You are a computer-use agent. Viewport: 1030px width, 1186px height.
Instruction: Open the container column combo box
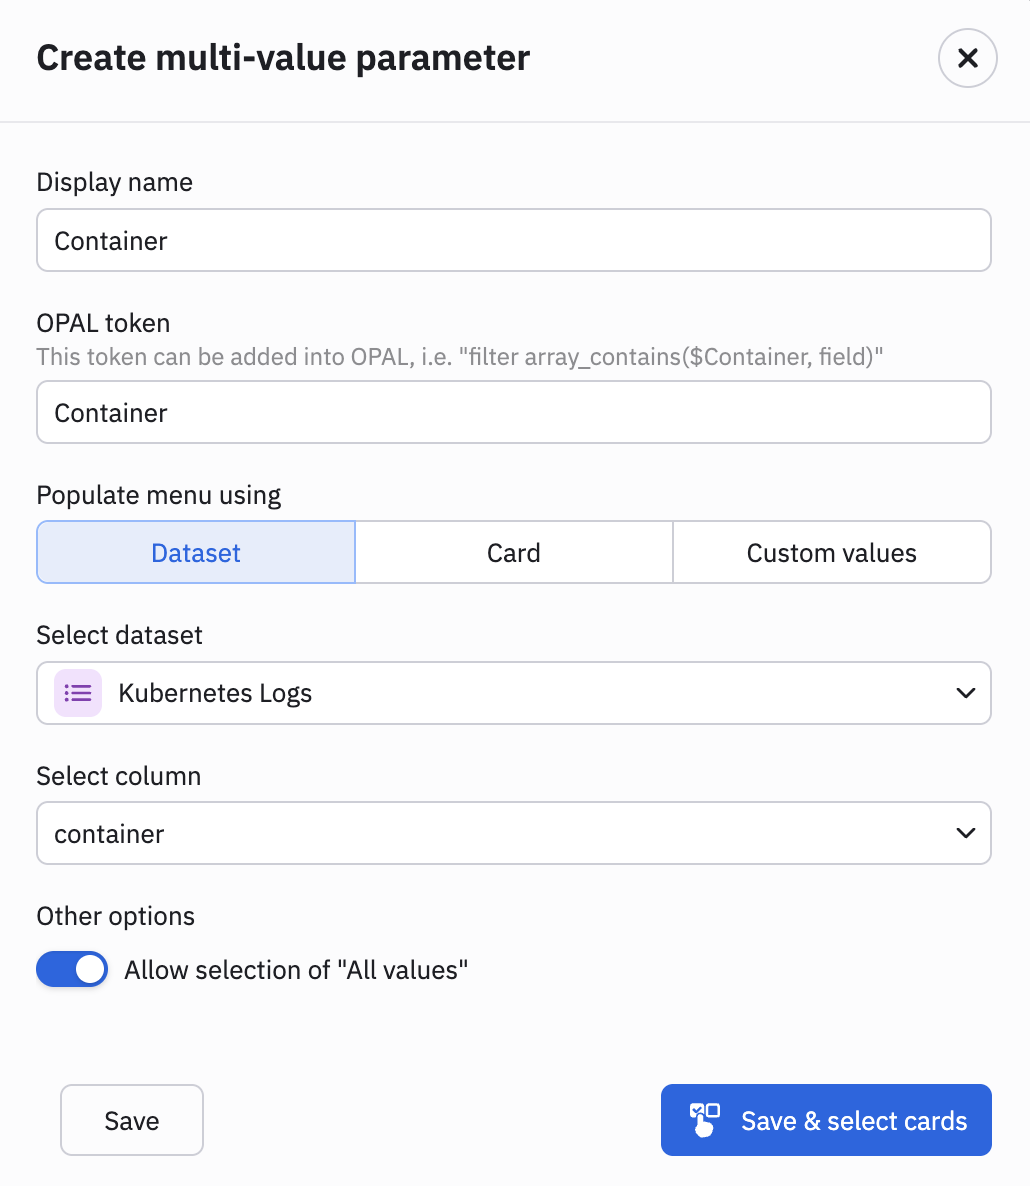tap(513, 833)
